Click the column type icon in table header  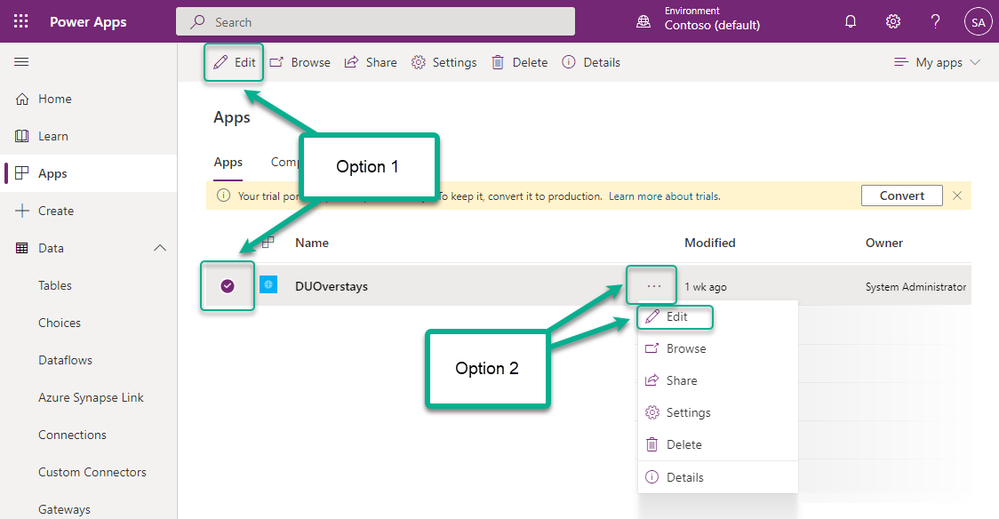coord(268,242)
